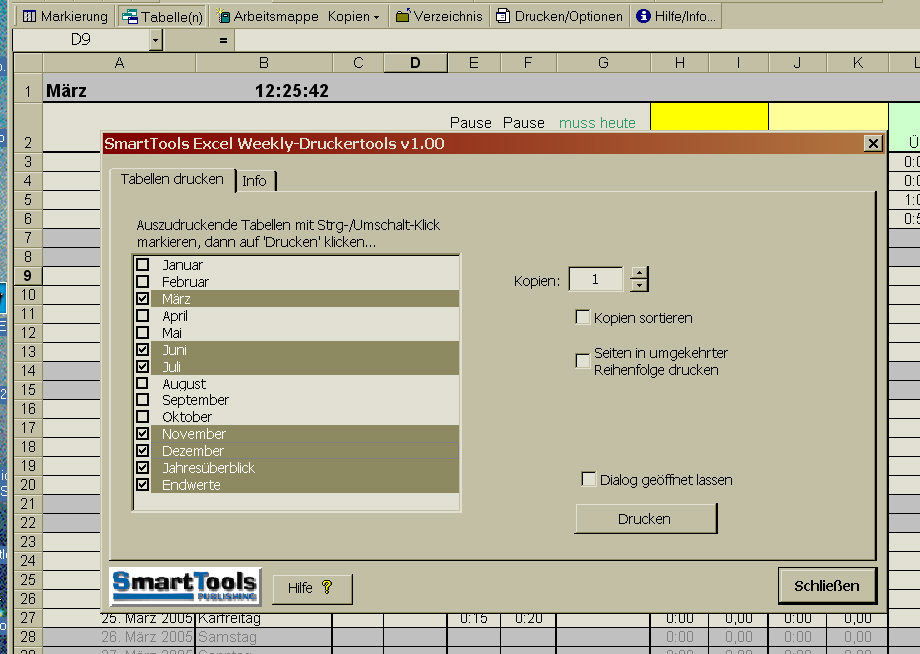
Task: Uncheck the Juli checkbox
Action: click(x=143, y=367)
